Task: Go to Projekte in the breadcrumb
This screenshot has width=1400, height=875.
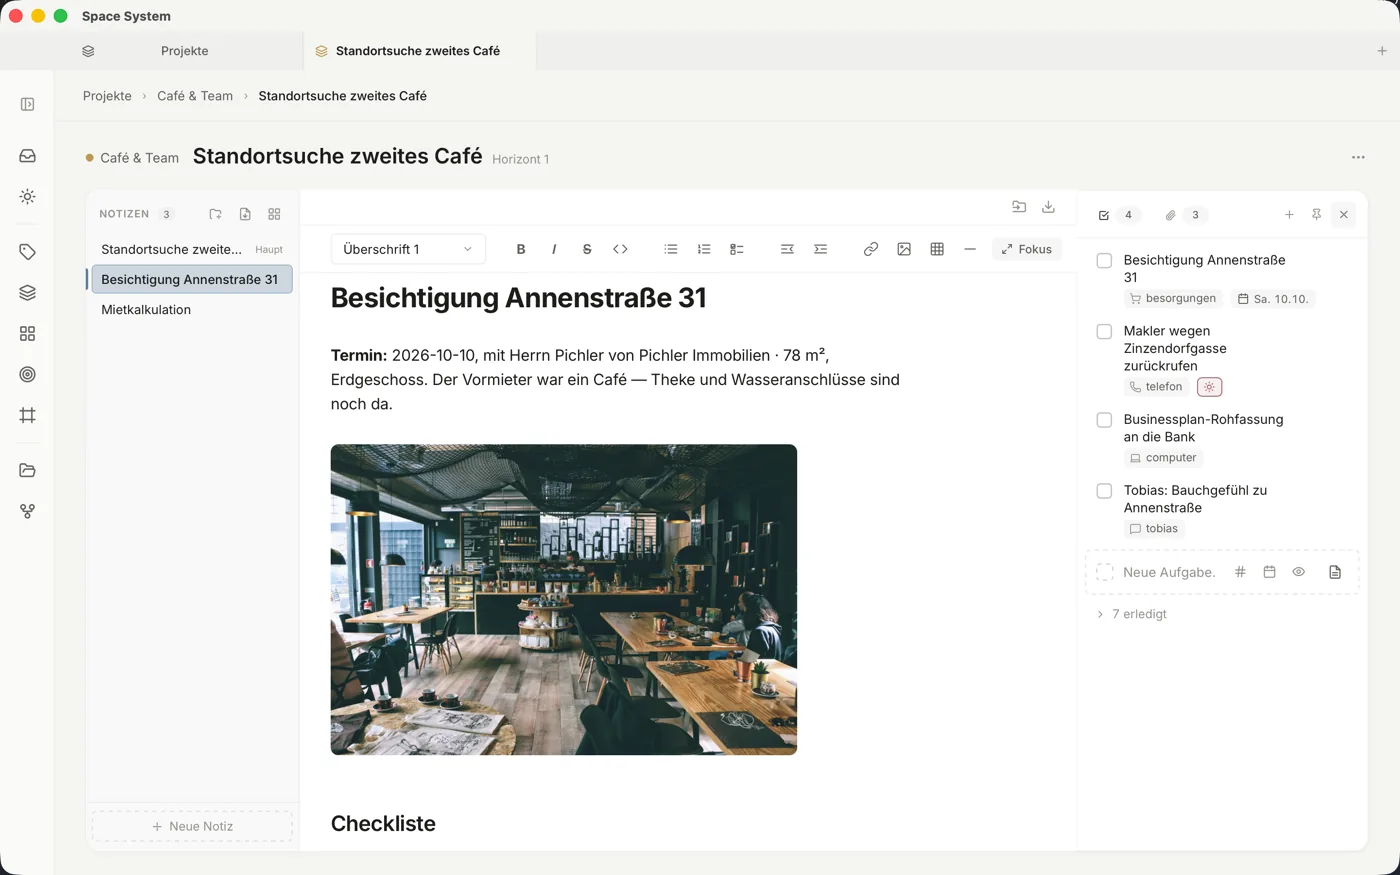Action: (107, 96)
